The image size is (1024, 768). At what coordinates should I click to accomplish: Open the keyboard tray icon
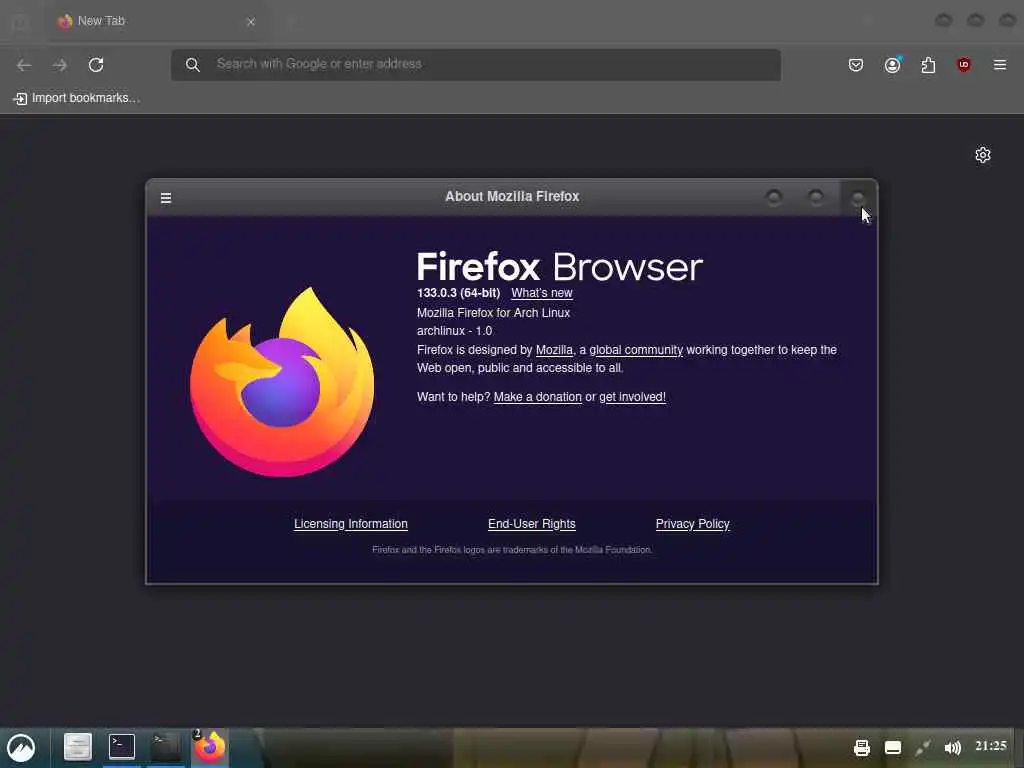point(893,748)
